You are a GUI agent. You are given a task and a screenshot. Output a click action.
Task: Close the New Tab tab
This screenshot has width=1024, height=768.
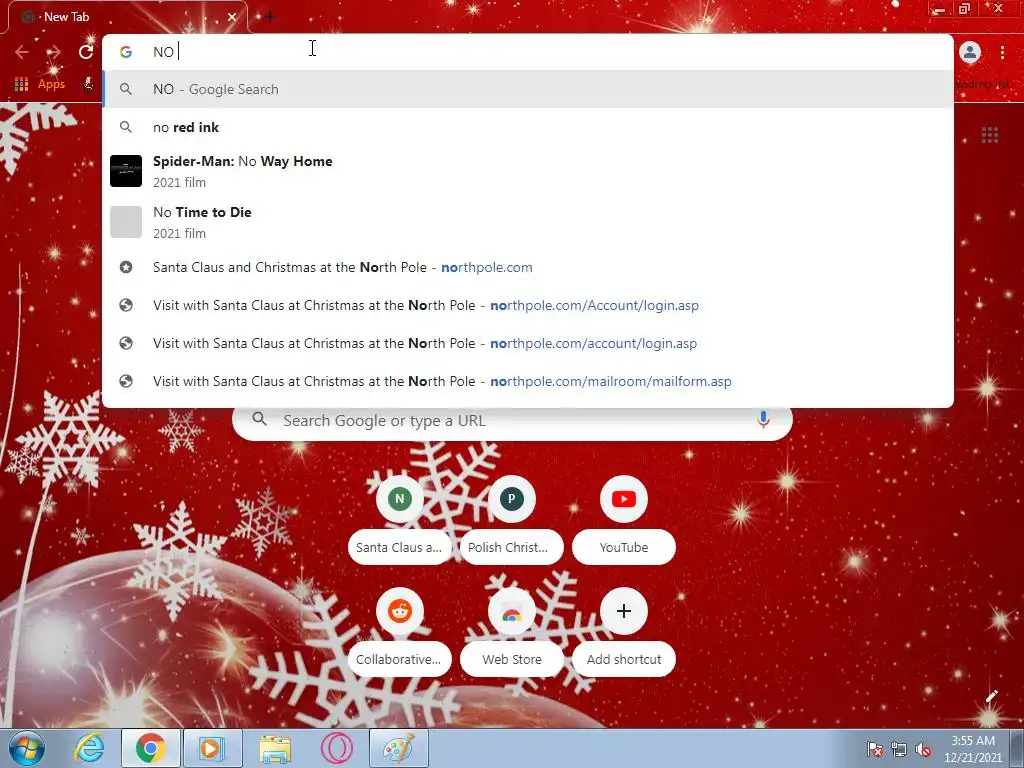coord(232,17)
